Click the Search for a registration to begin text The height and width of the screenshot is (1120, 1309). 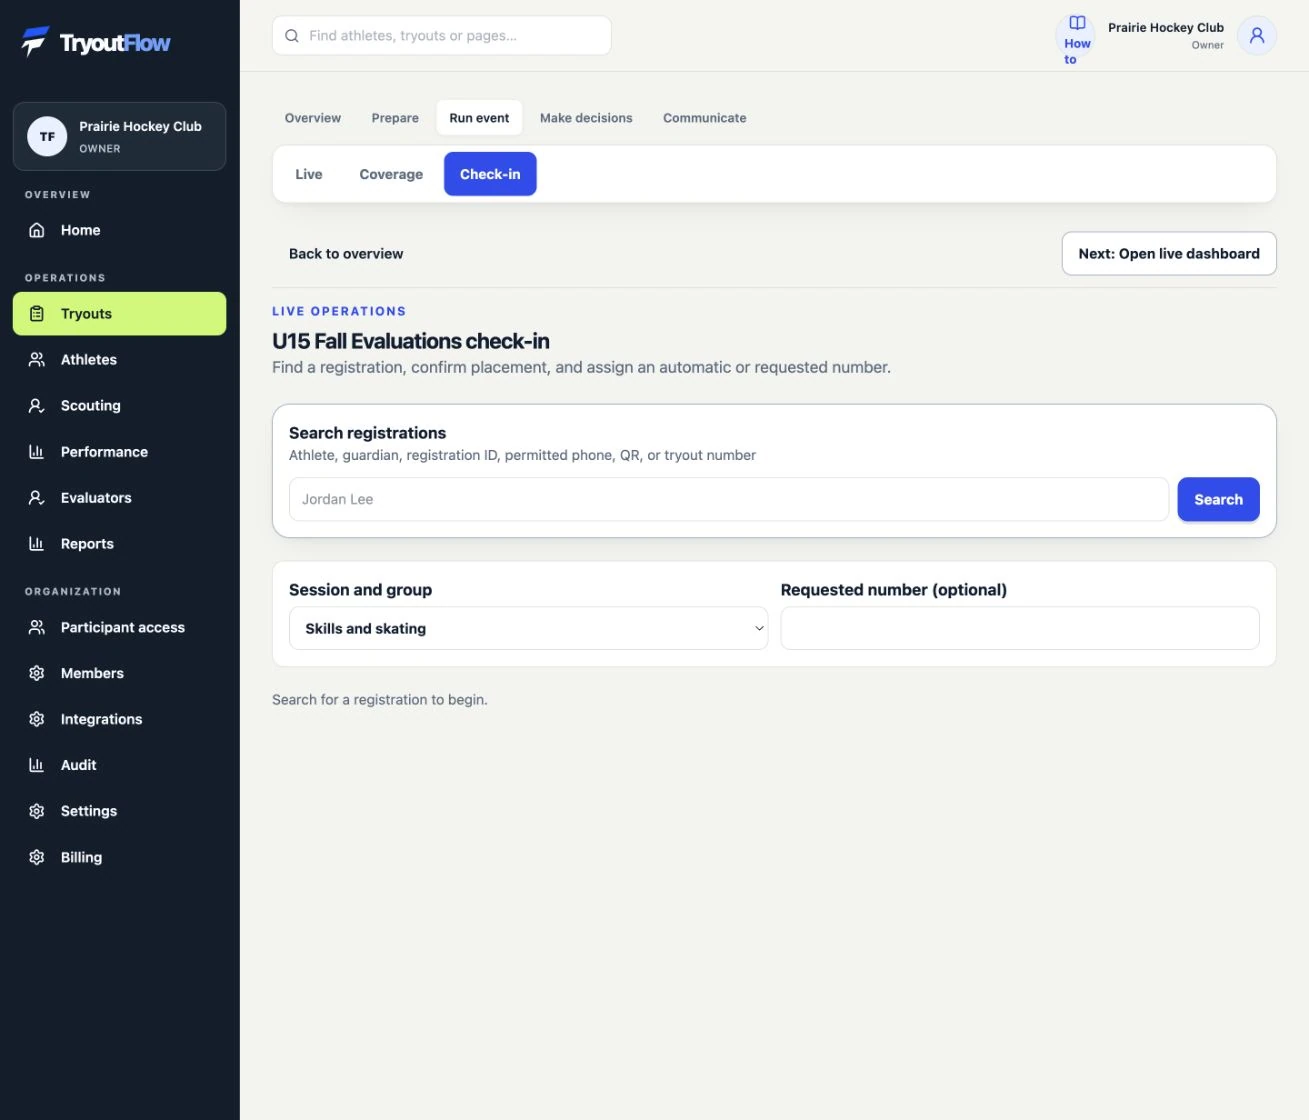tap(380, 700)
